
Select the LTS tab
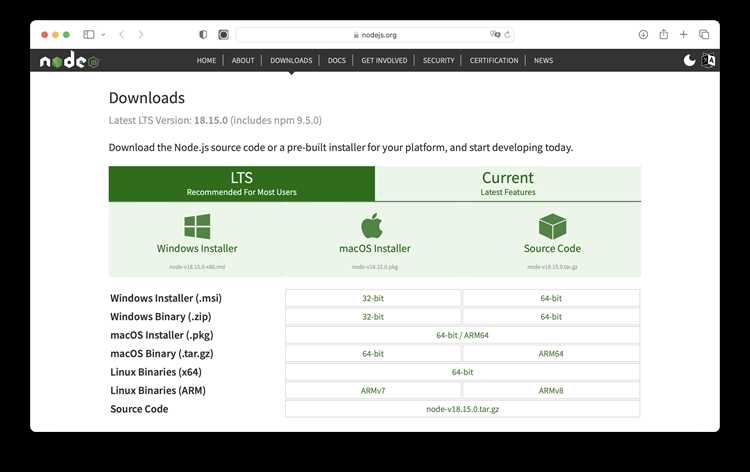[242, 184]
